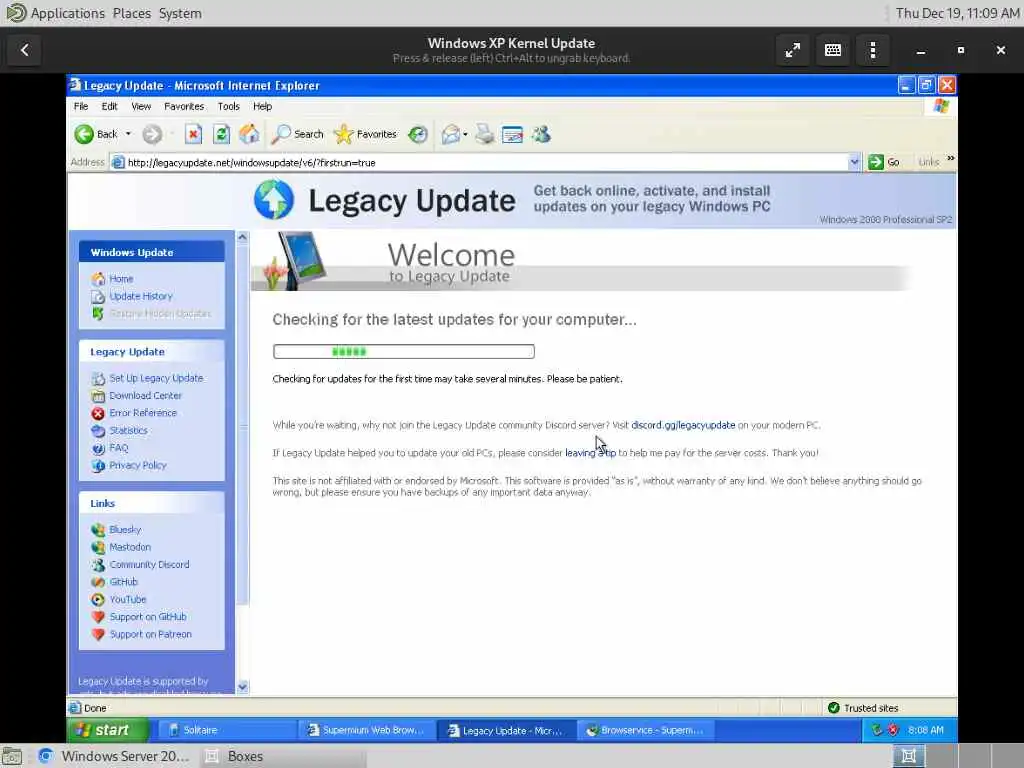The image size is (1024, 768).
Task: Open the Error Reference link
Action: point(143,413)
